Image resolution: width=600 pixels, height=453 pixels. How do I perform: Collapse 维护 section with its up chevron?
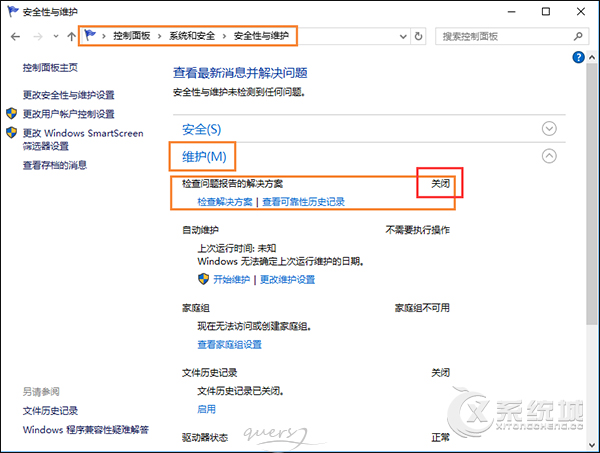(x=549, y=156)
